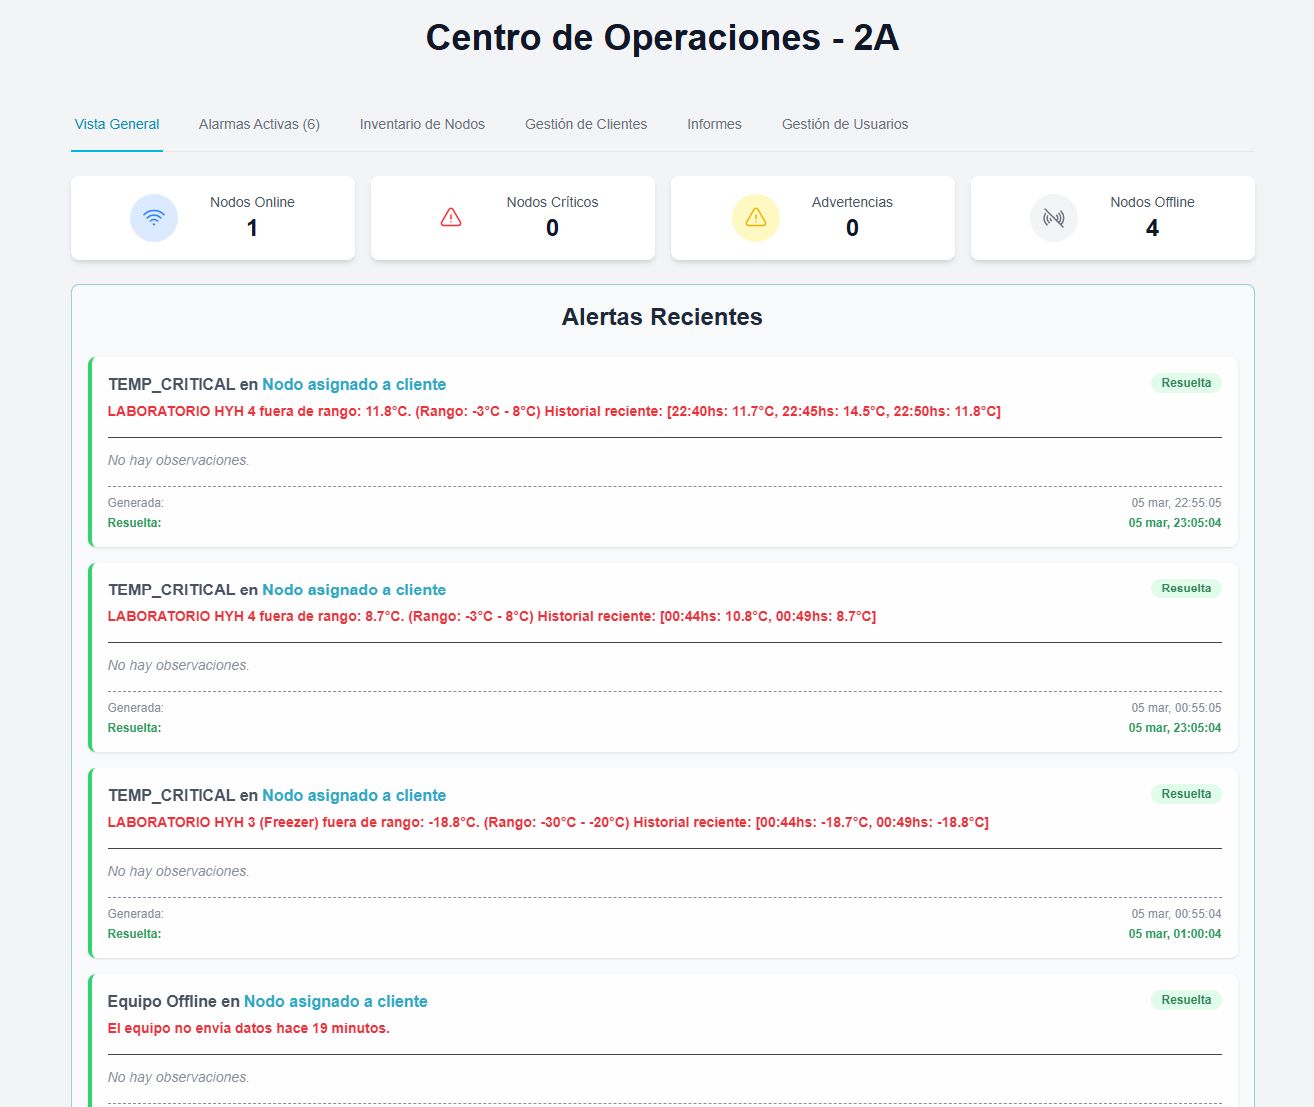Click the 'Resuelta:' label in the 8.7°C alert
Viewport: 1314px width, 1107px height.
[x=135, y=728]
